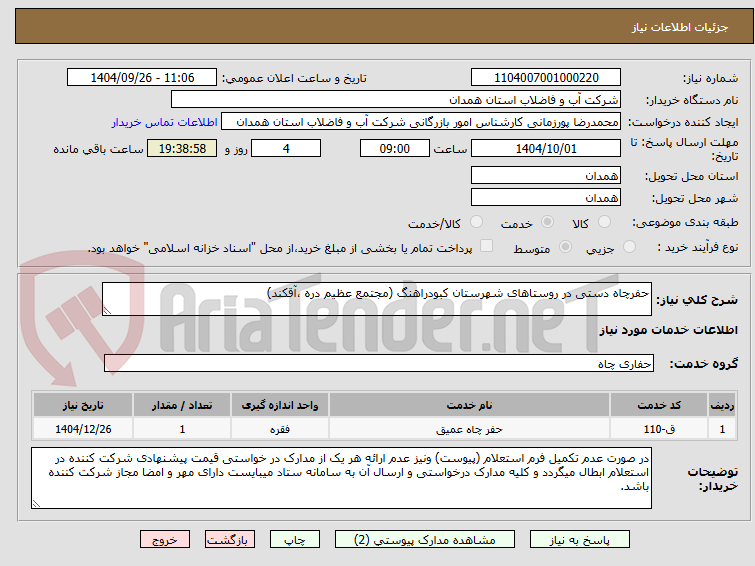Click the remaining days field showing 4
This screenshot has height=566, width=755.
click(x=286, y=148)
